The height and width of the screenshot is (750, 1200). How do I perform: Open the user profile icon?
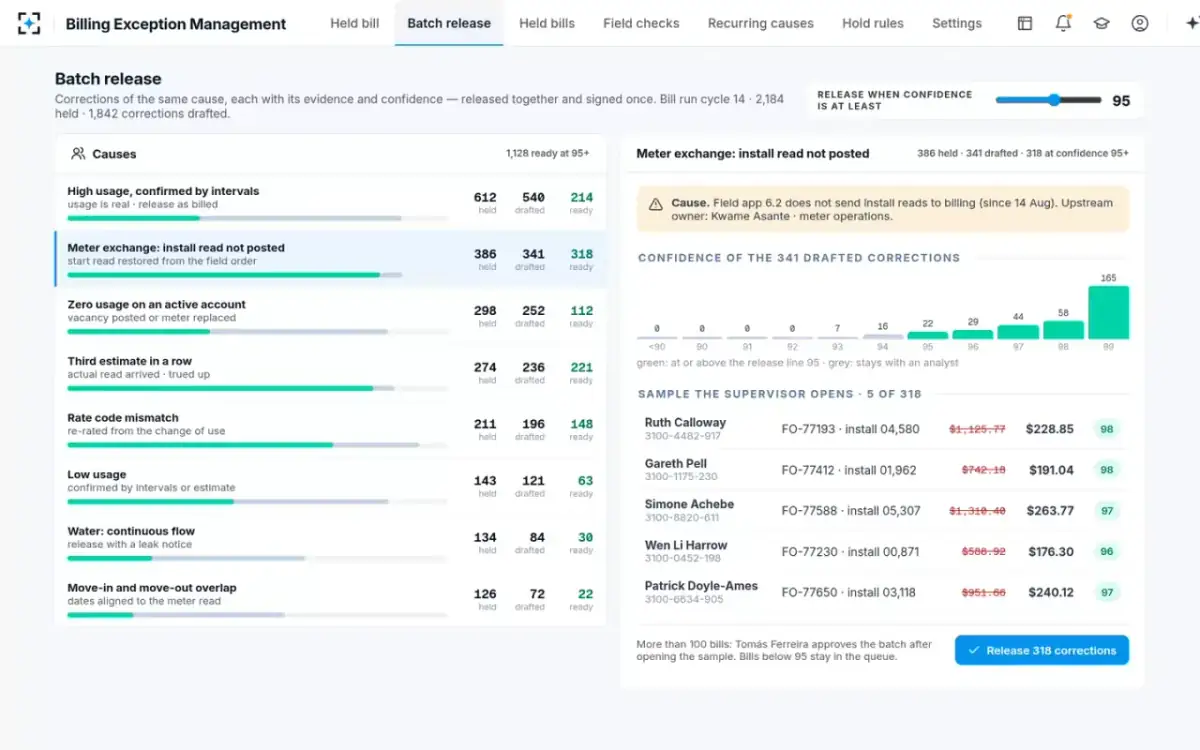1140,23
